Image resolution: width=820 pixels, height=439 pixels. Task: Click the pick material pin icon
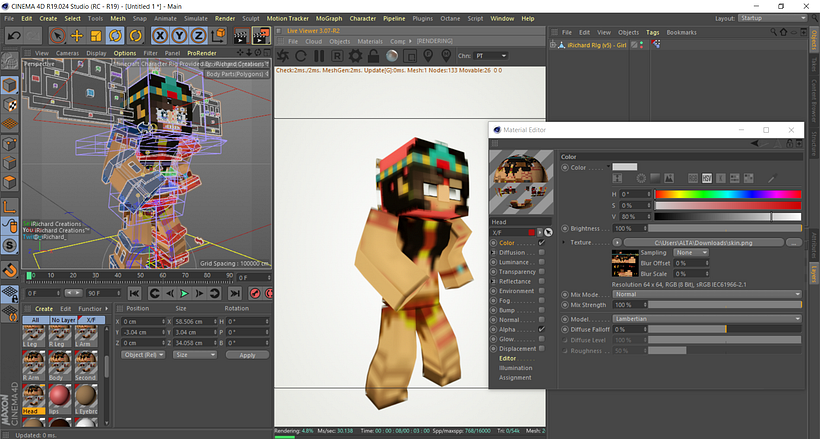pyautogui.click(x=446, y=55)
